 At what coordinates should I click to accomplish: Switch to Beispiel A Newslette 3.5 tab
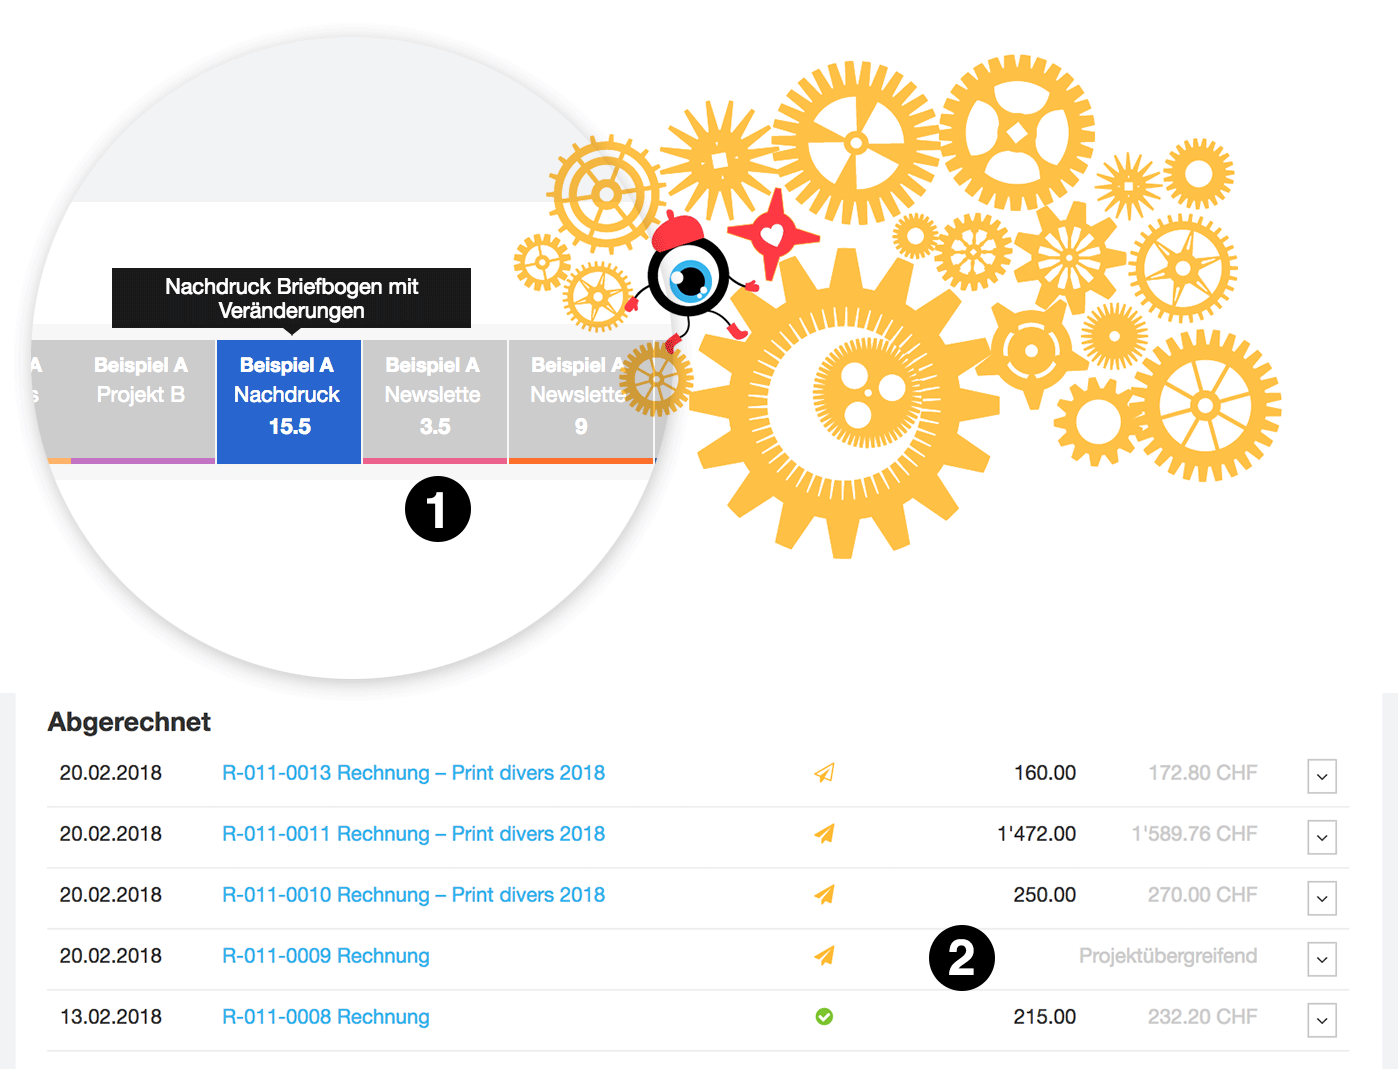435,401
